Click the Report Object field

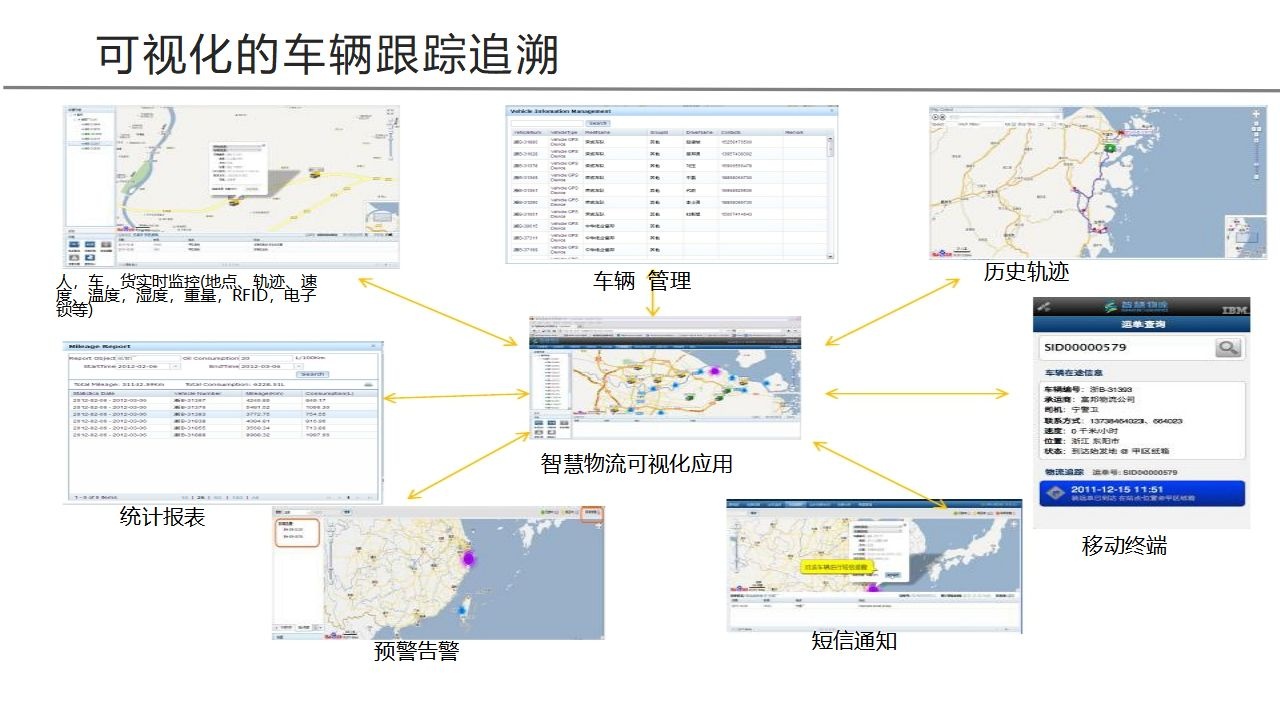click(148, 357)
